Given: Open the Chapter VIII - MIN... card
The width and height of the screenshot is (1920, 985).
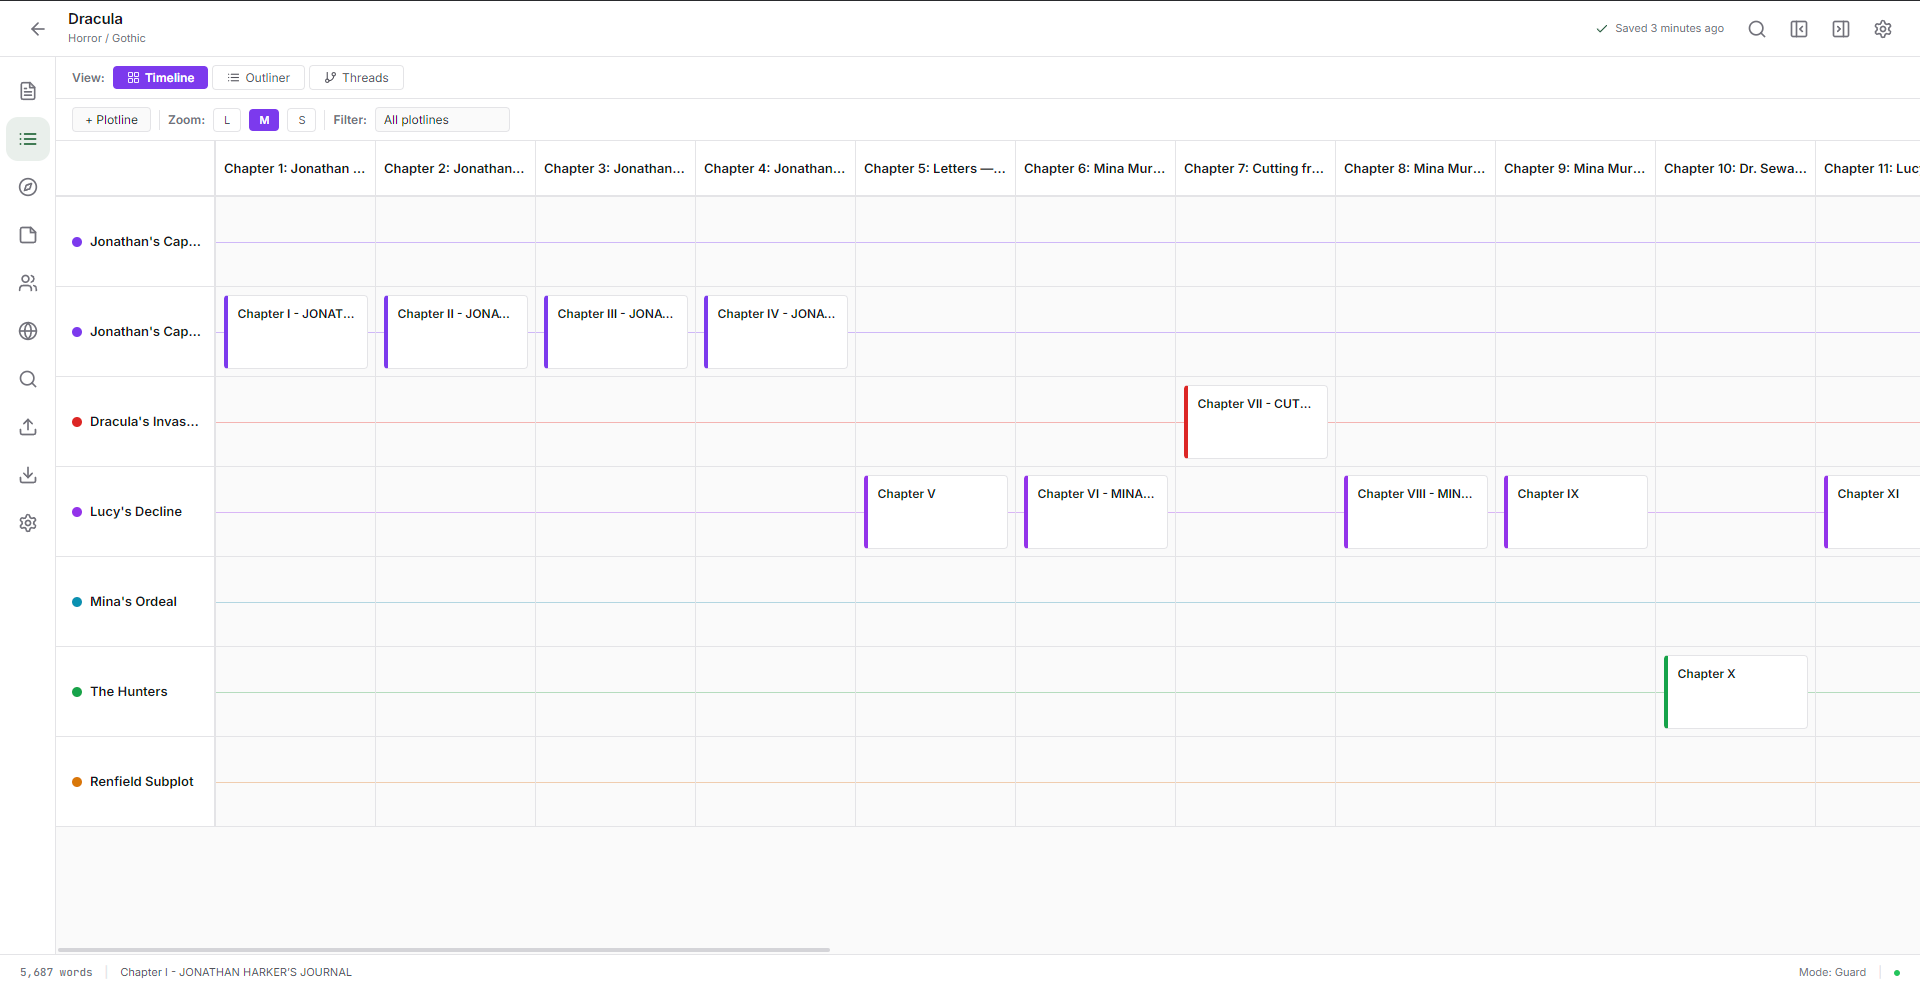Looking at the screenshot, I should [1416, 512].
